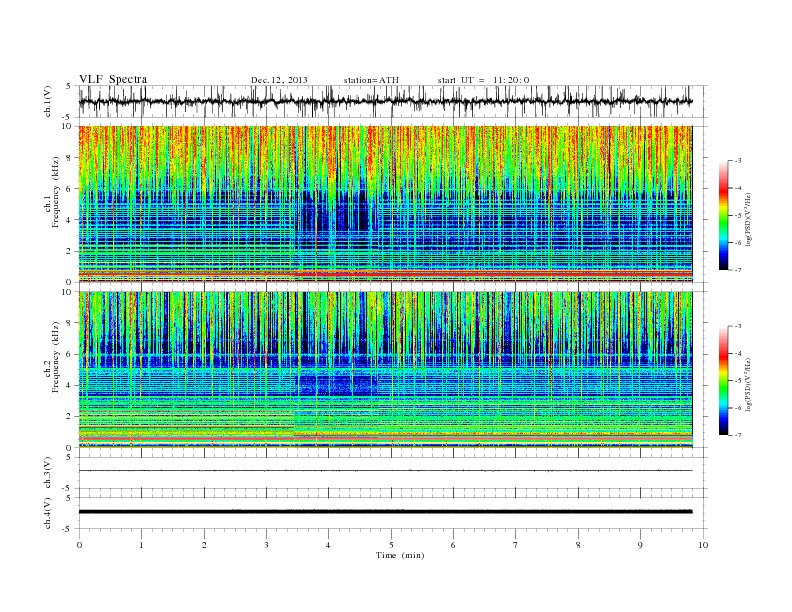Click the "6" kHz tick on ch.2 spectrogram
This screenshot has width=792, height=612.
[69, 354]
